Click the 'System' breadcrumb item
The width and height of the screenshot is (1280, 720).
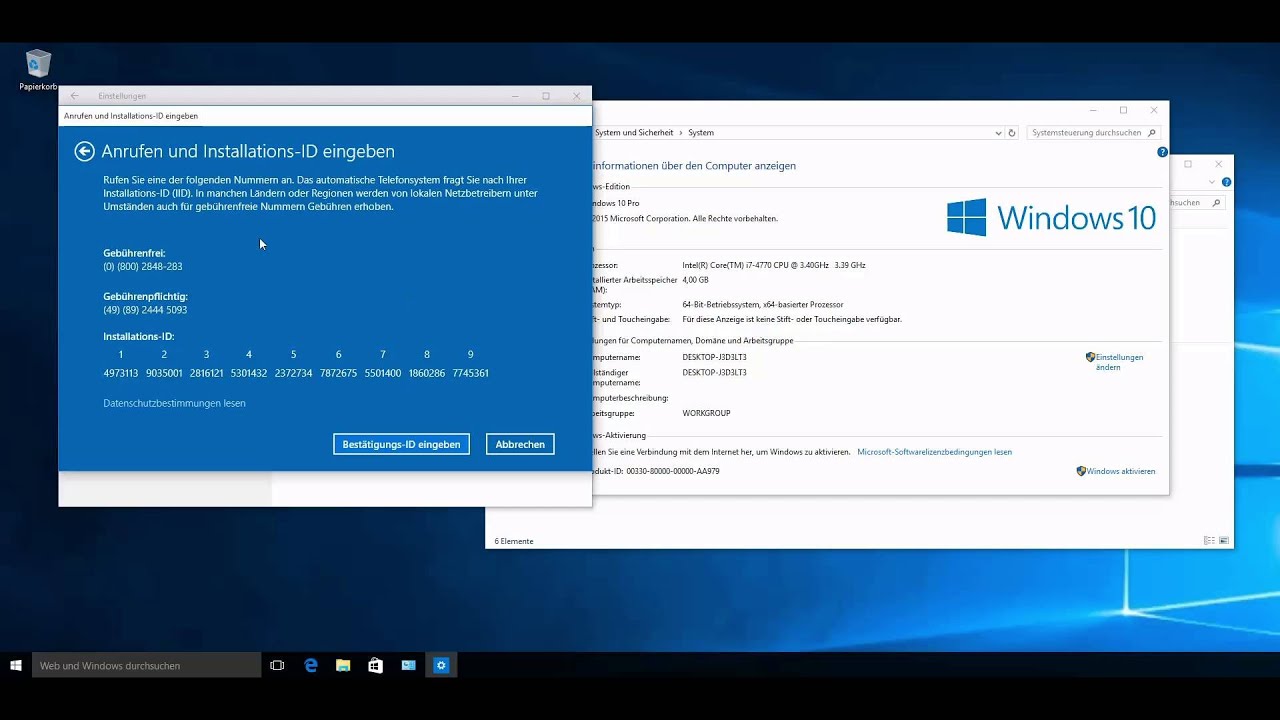coord(701,132)
